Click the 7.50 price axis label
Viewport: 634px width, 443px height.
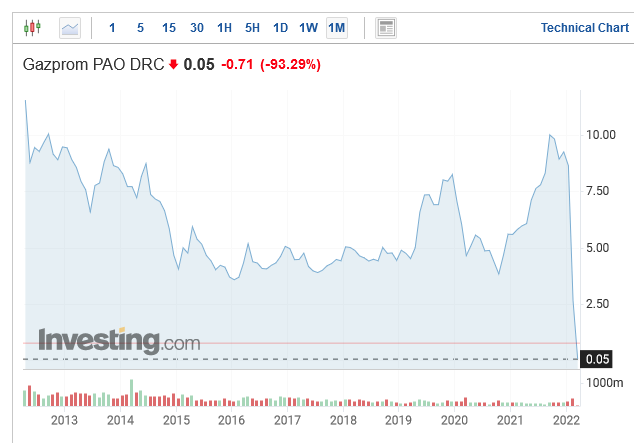598,191
